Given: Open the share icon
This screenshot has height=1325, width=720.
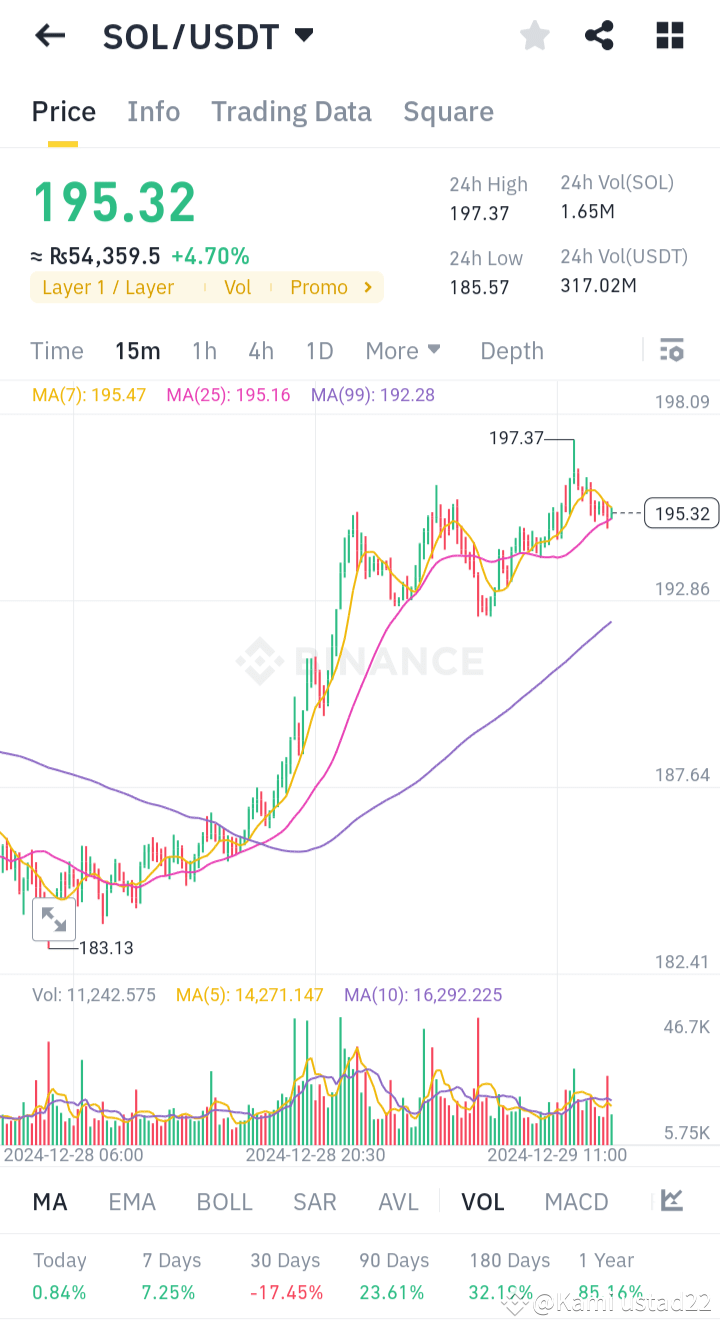Looking at the screenshot, I should click(x=599, y=35).
